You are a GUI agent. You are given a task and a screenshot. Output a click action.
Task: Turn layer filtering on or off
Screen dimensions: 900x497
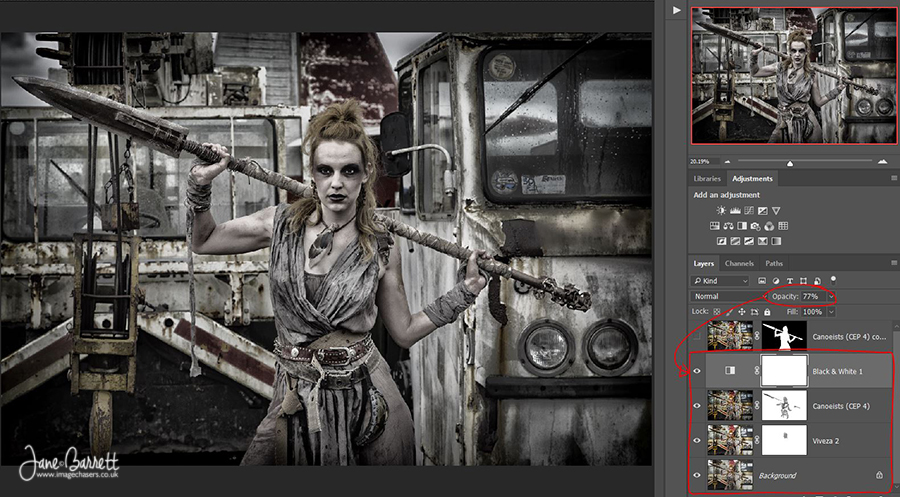tap(833, 281)
